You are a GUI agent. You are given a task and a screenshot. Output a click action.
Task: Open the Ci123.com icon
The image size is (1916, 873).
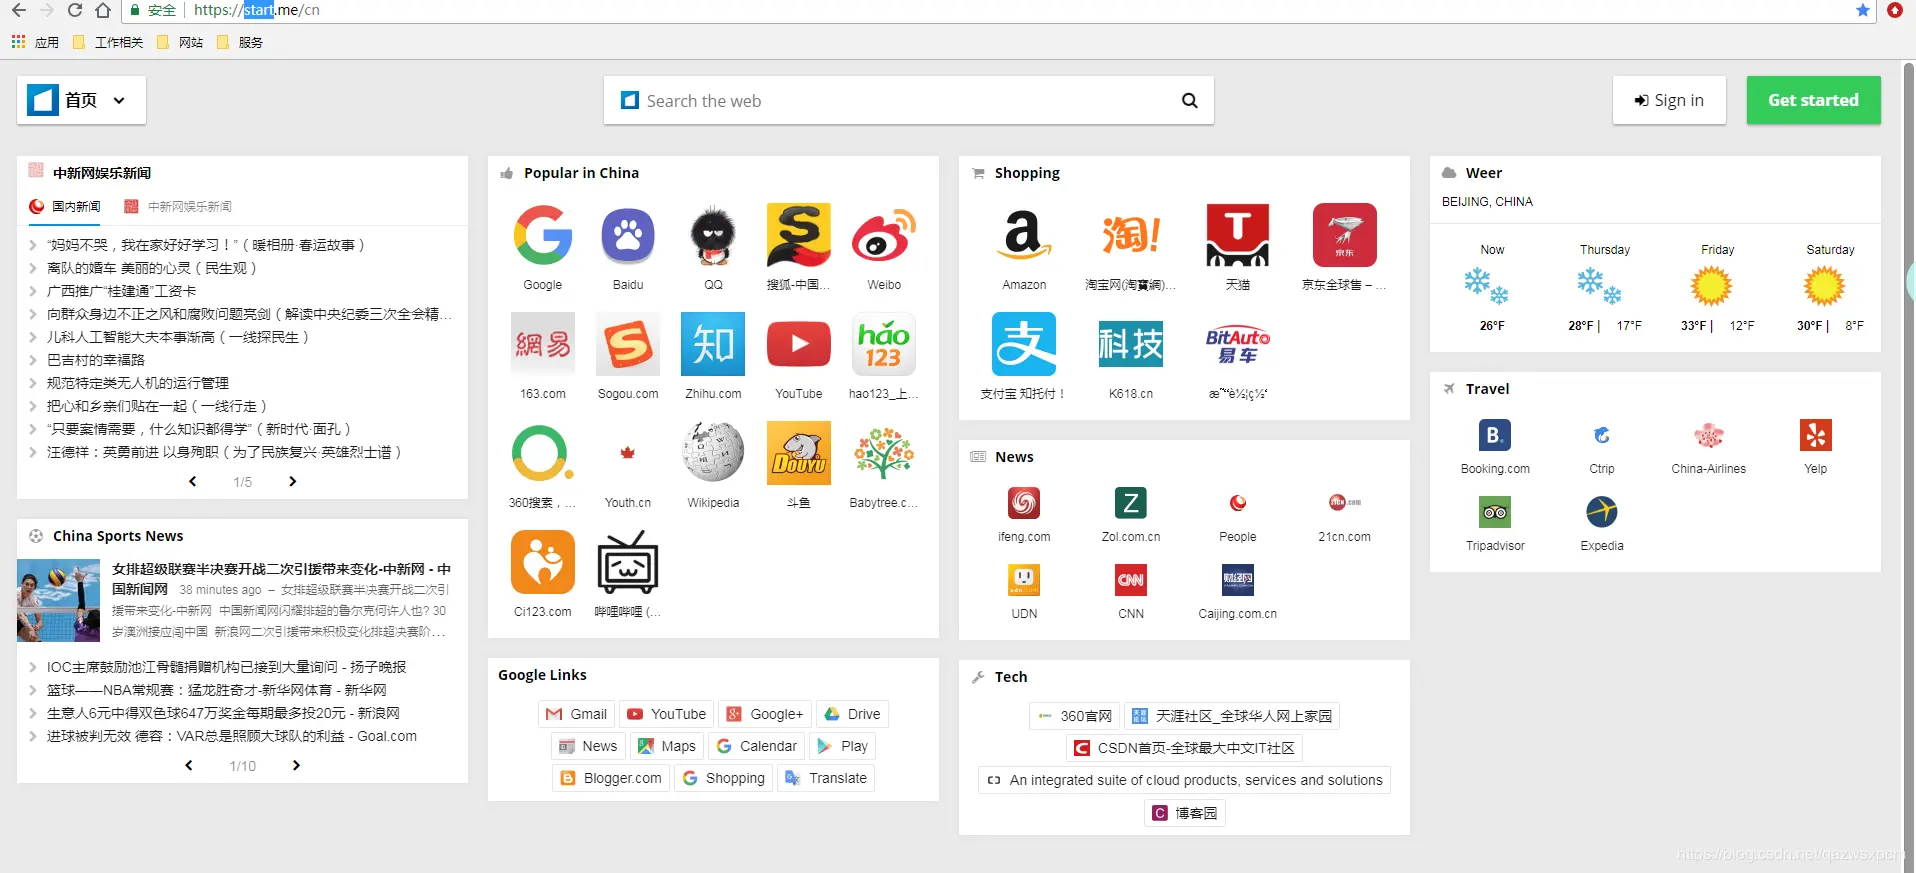coord(543,562)
